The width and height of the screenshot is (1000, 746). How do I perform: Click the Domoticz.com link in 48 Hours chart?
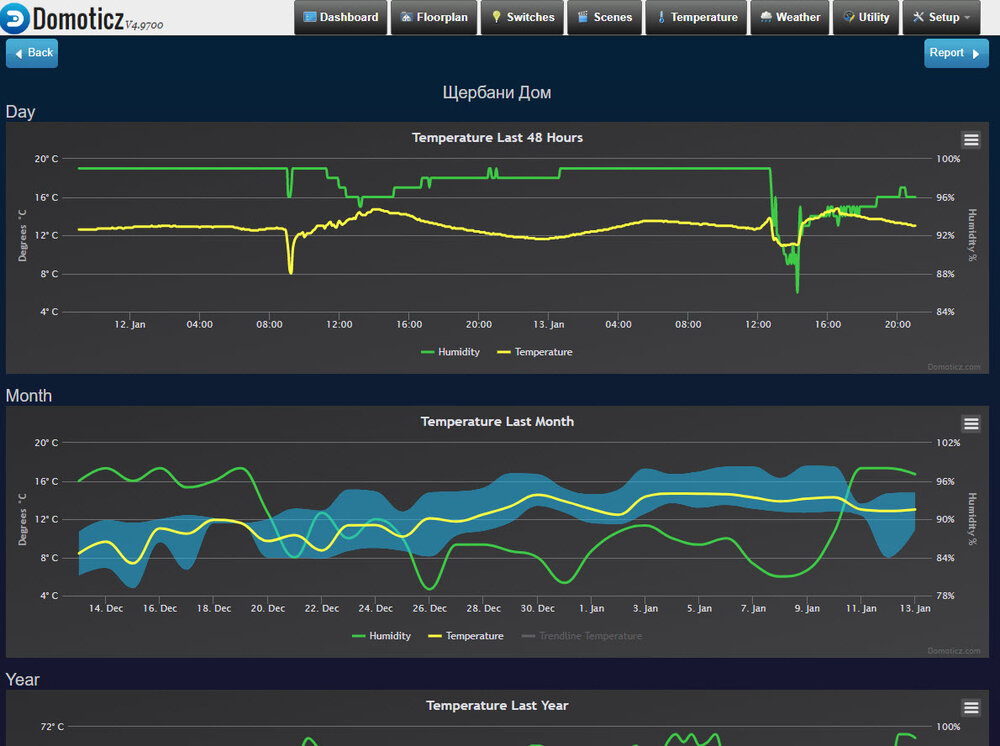(954, 367)
